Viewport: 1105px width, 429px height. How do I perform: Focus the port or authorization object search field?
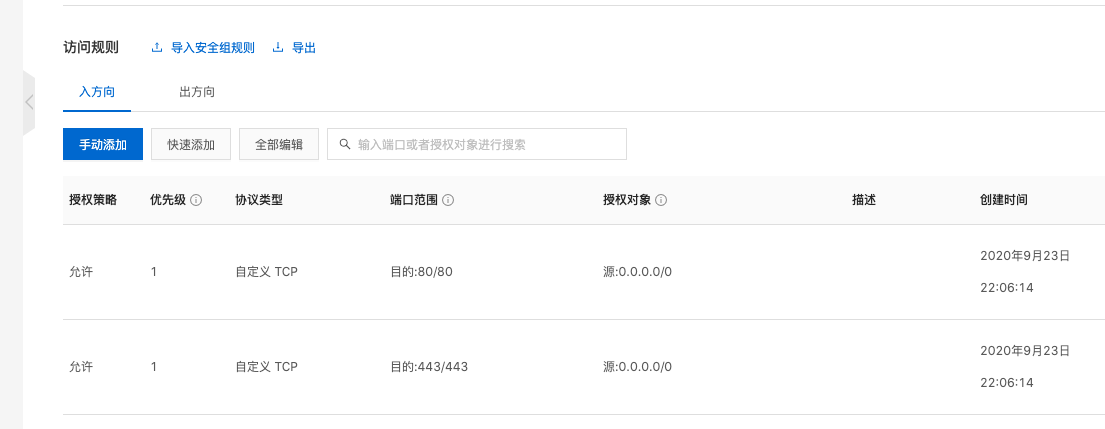point(485,144)
